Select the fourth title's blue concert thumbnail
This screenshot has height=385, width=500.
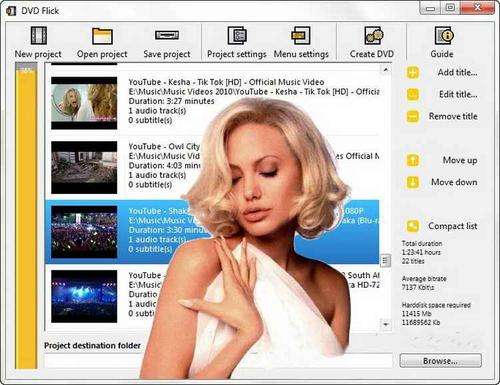click(84, 296)
